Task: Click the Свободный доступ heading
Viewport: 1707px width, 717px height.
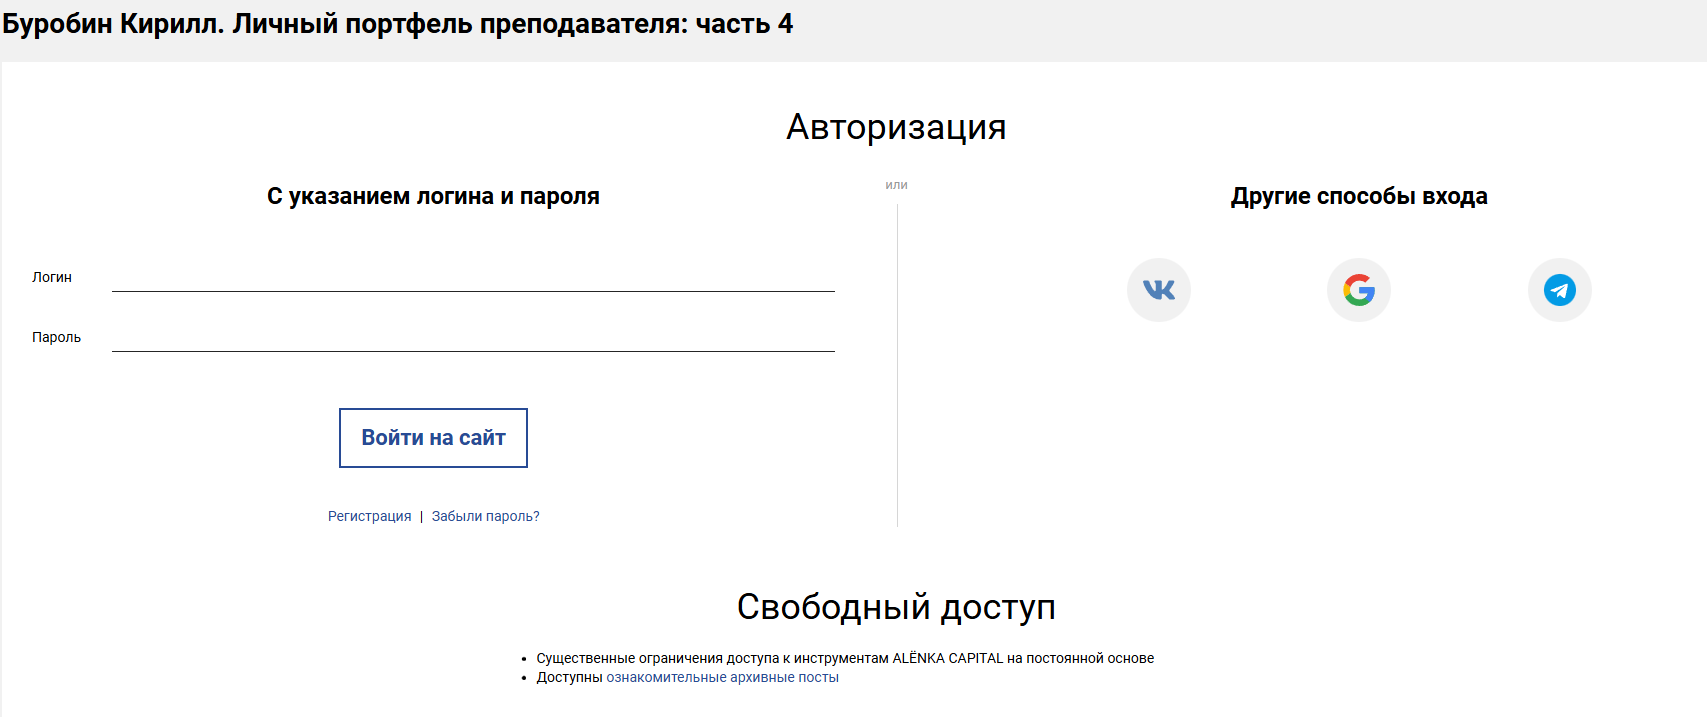Action: pos(896,607)
